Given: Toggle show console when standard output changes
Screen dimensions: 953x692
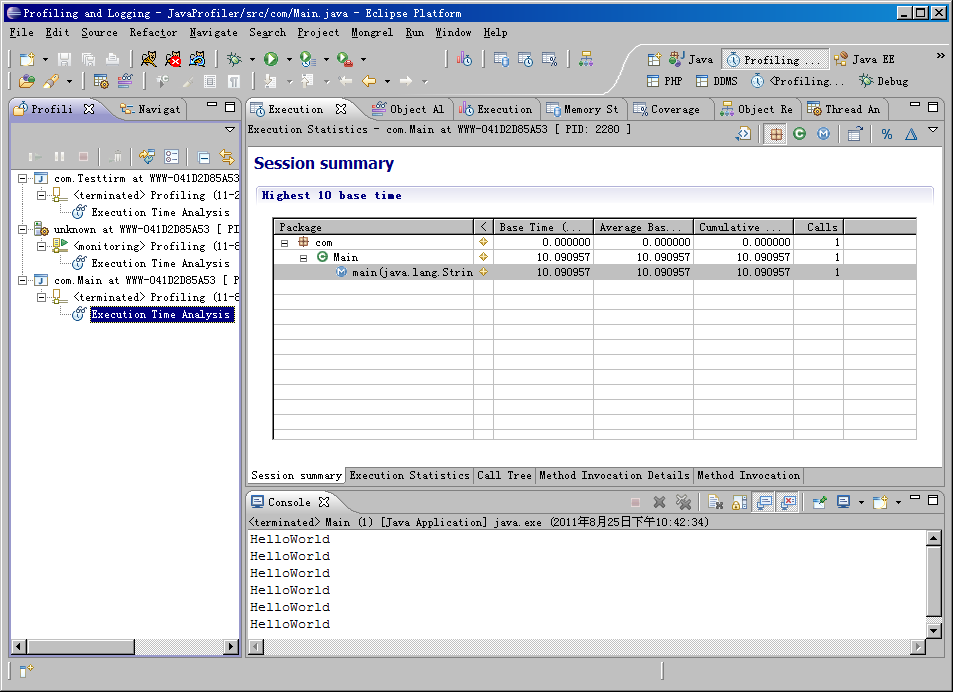Looking at the screenshot, I should click(x=764, y=502).
